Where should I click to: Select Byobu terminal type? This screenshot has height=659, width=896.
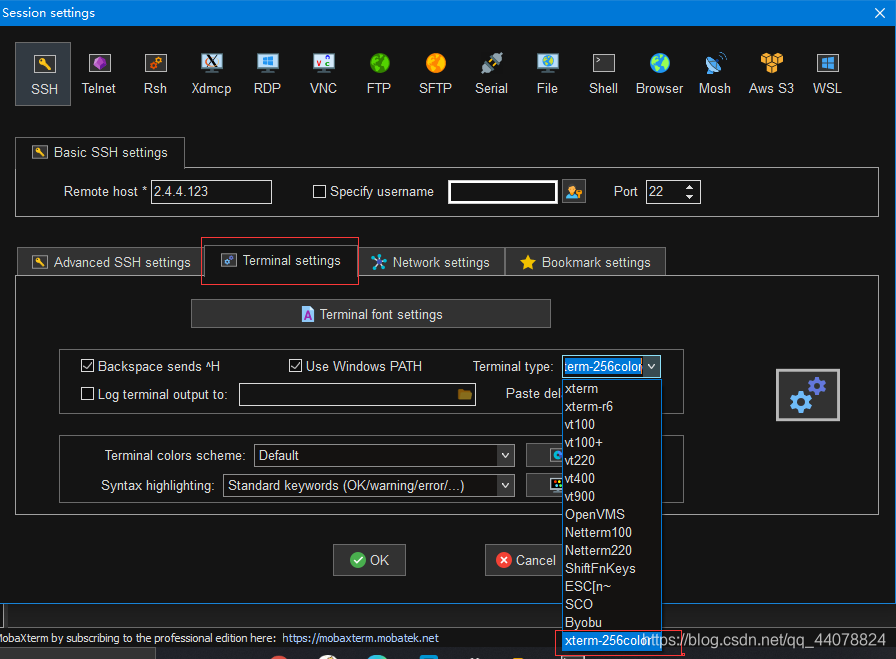point(612,622)
